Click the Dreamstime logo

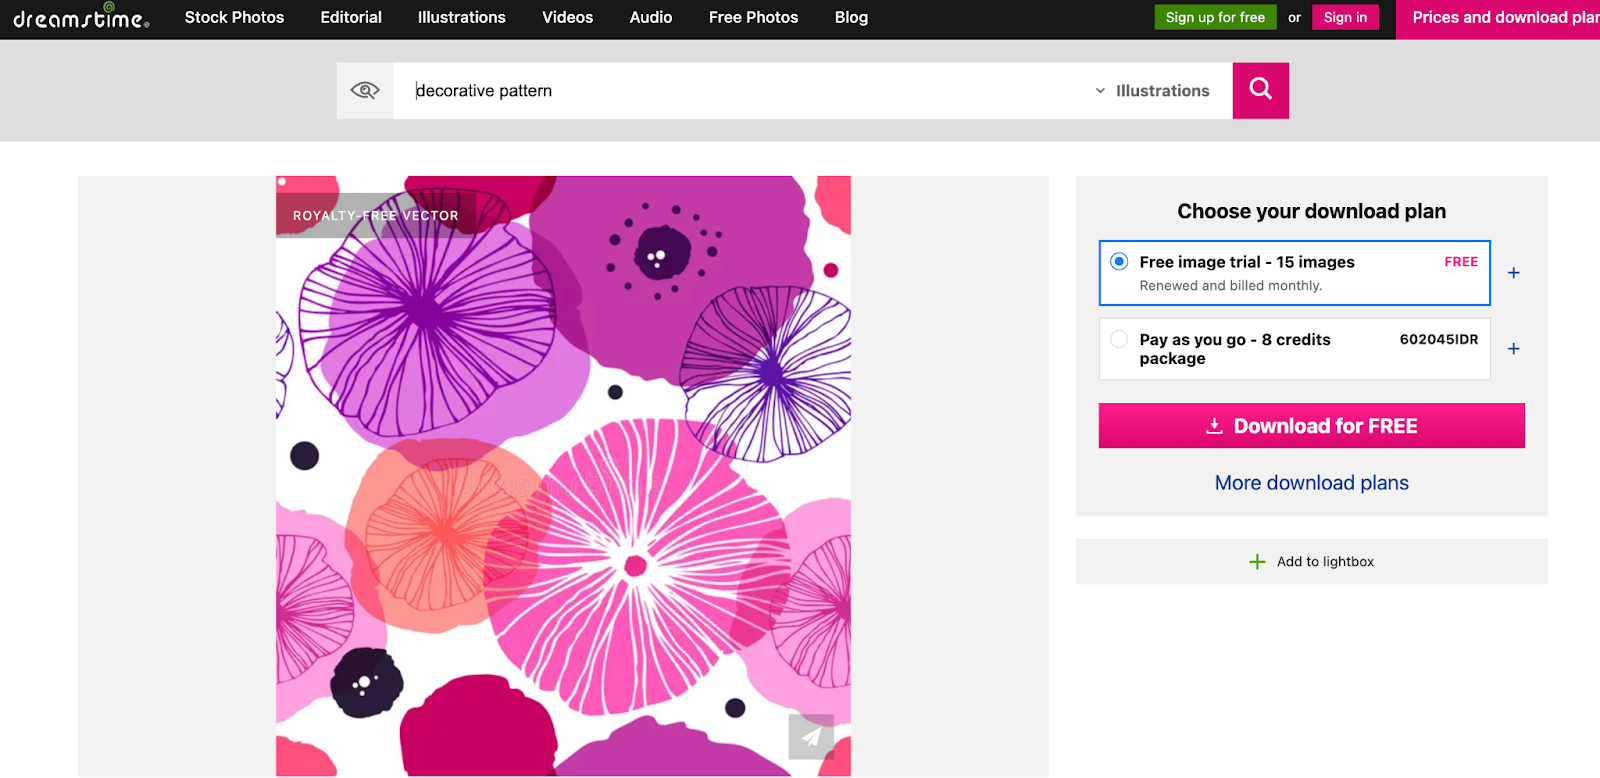tap(81, 17)
